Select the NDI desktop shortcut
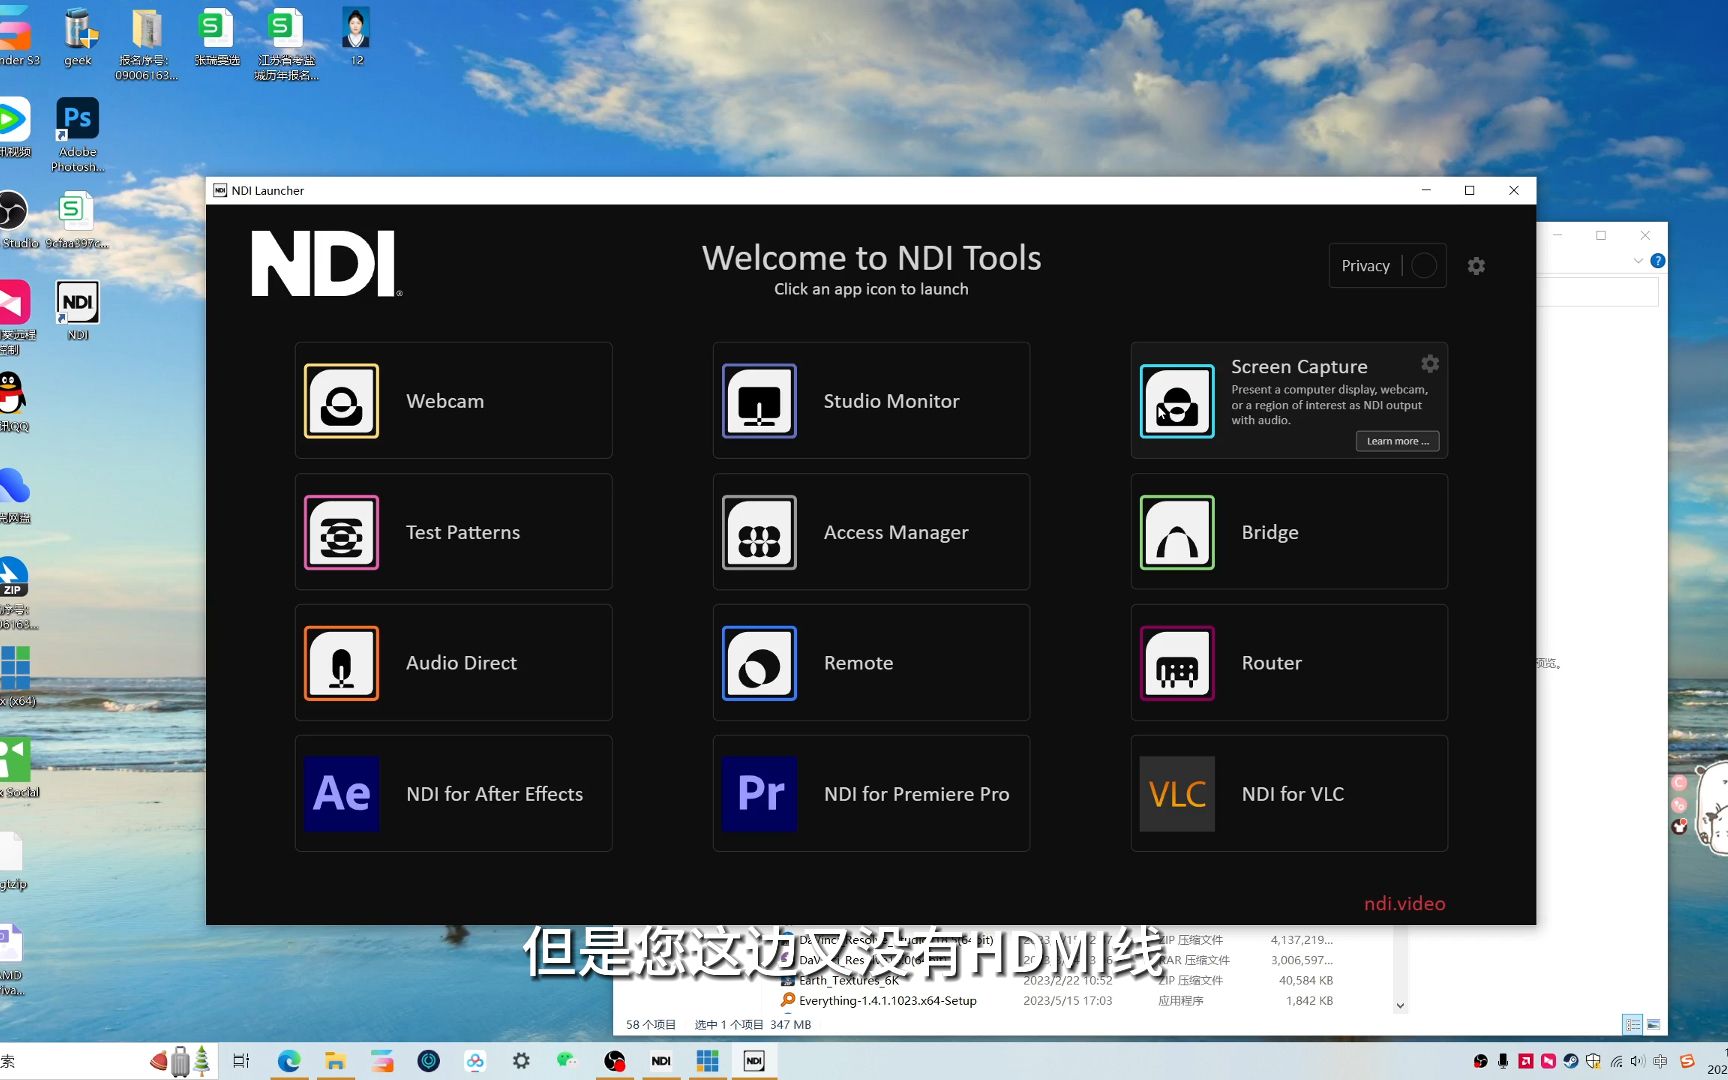The image size is (1728, 1080). pos(78,311)
